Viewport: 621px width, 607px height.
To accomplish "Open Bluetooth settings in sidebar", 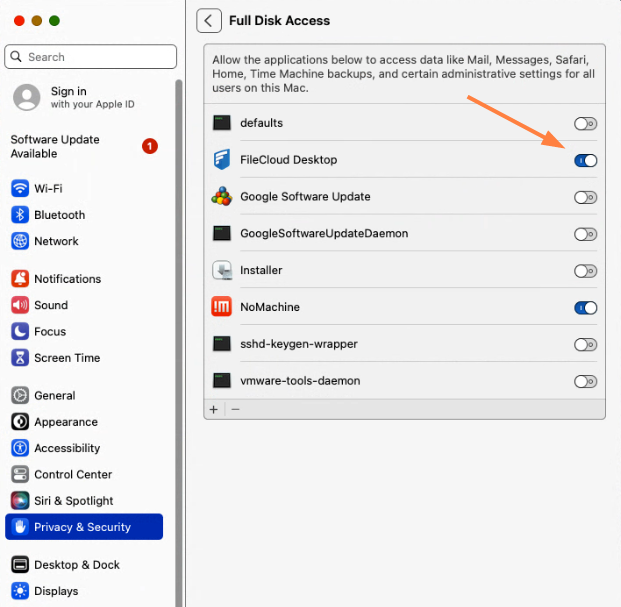I will click(x=59, y=215).
